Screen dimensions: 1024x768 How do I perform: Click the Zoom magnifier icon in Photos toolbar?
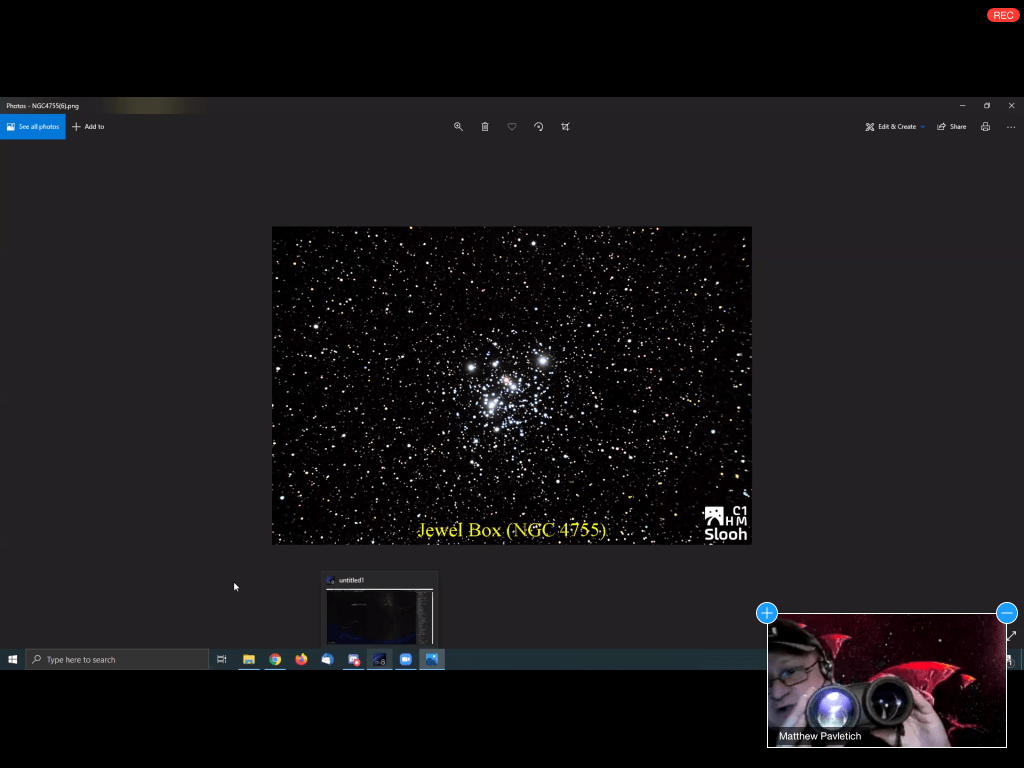tap(458, 127)
